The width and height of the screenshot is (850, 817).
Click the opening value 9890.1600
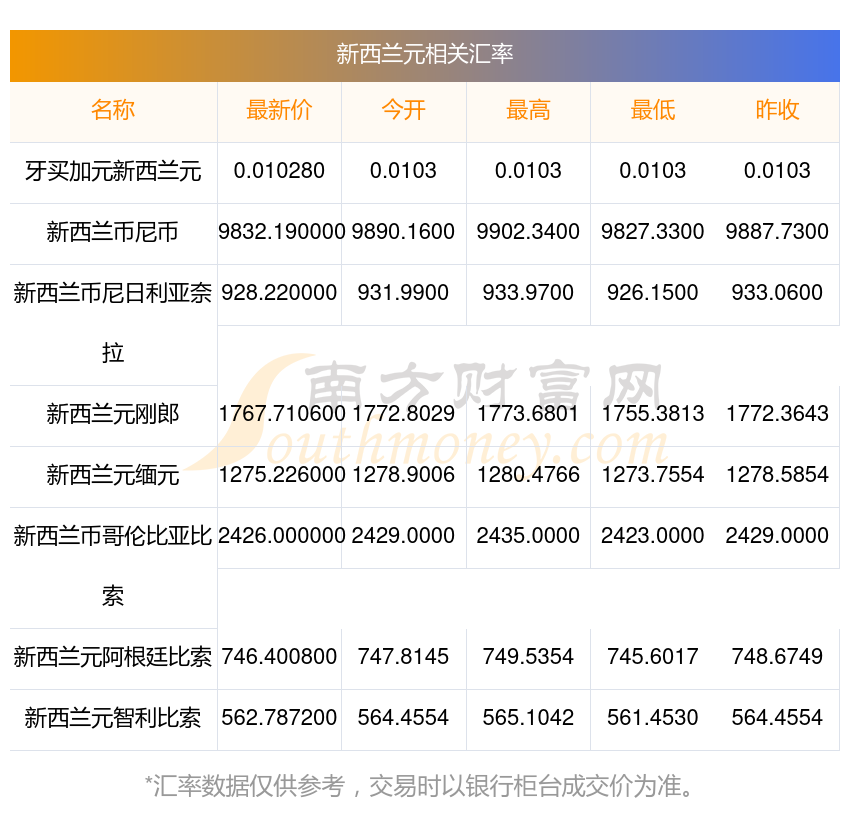tap(403, 231)
